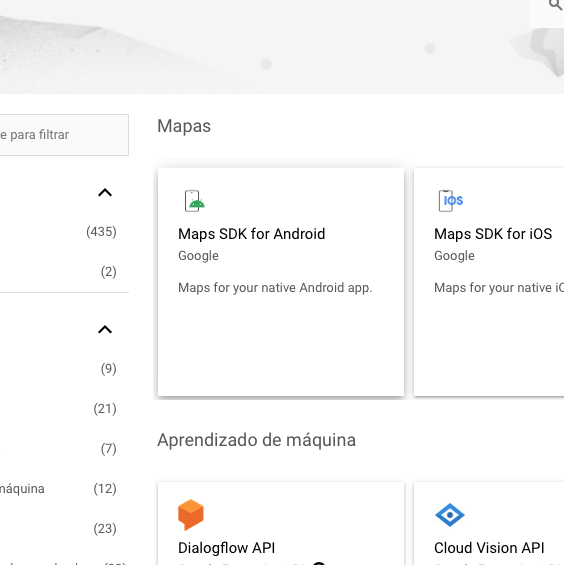Viewport: 564px width, 565px height.
Task: Click the blue Cloud Vision API eye logo
Action: [450, 515]
